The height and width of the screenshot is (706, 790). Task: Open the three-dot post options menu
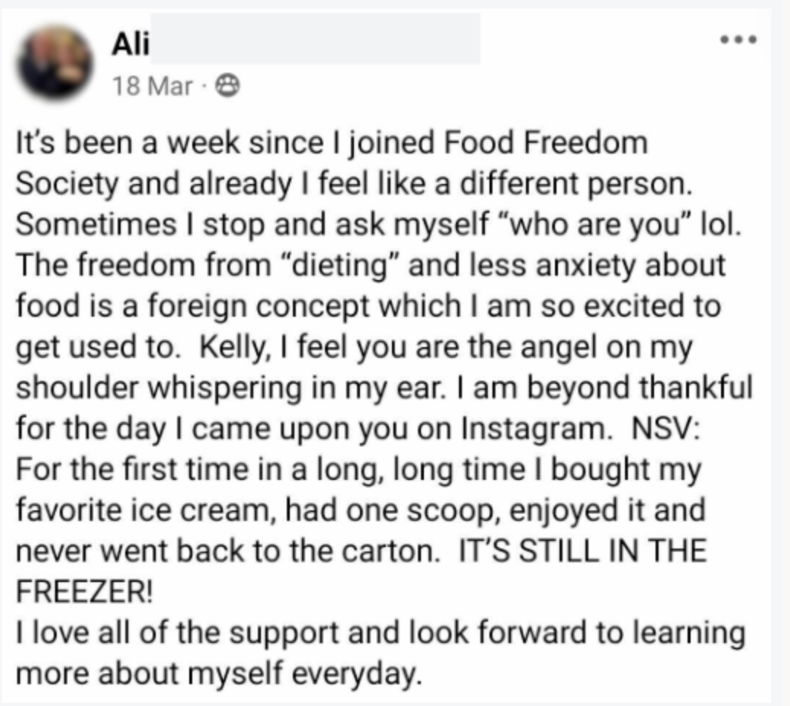pyautogui.click(x=738, y=39)
